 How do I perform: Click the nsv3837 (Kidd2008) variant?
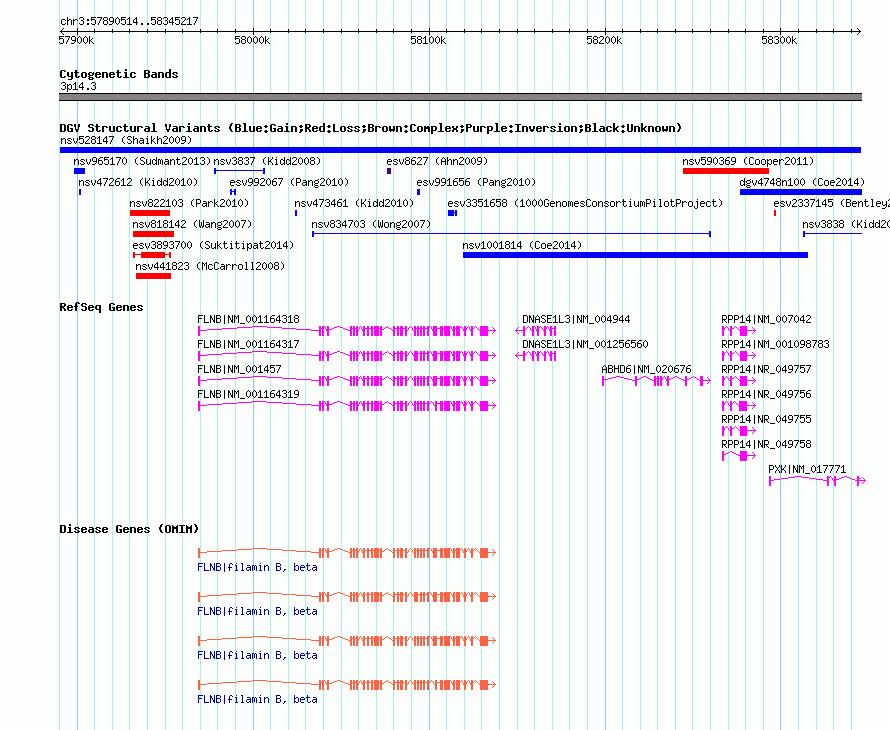tap(240, 171)
